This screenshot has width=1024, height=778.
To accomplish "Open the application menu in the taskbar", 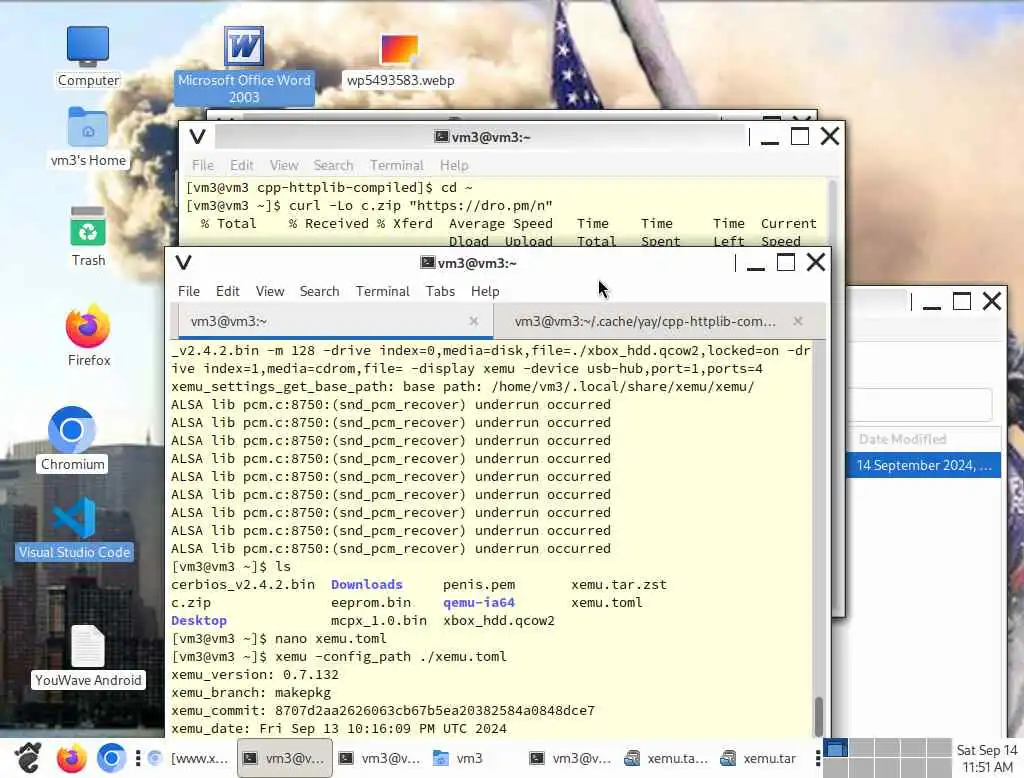I will 28,758.
